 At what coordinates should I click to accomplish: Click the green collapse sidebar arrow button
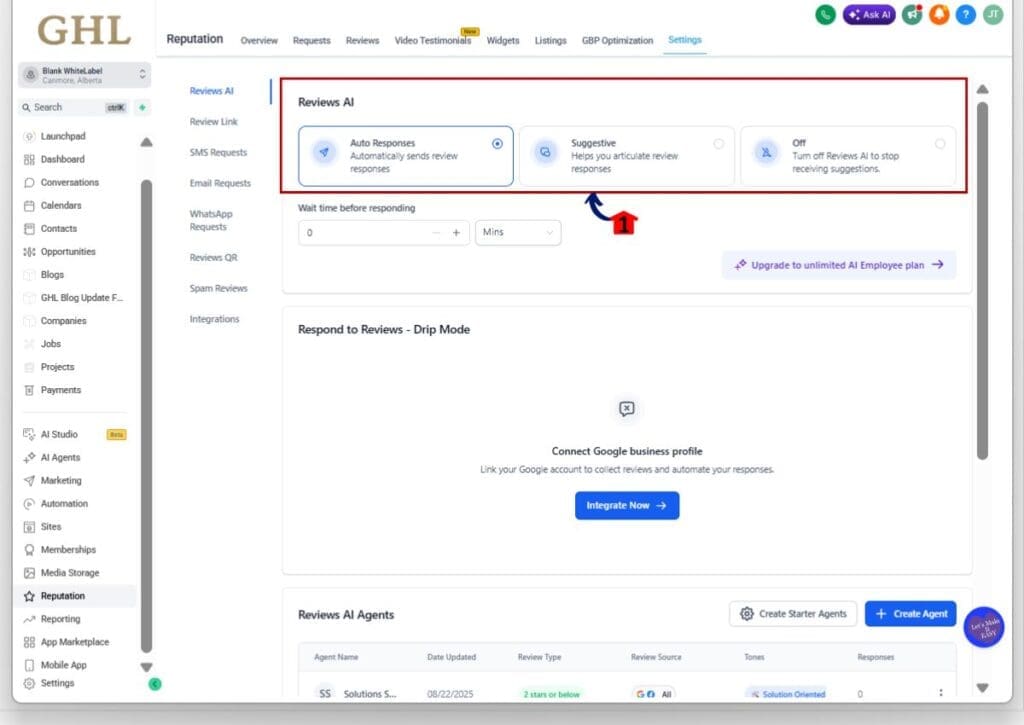pos(155,684)
